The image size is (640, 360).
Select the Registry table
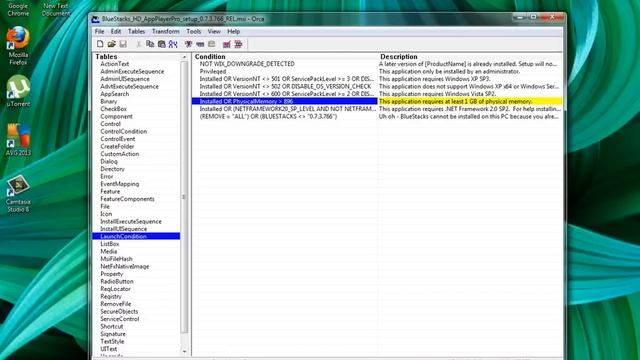tap(111, 296)
